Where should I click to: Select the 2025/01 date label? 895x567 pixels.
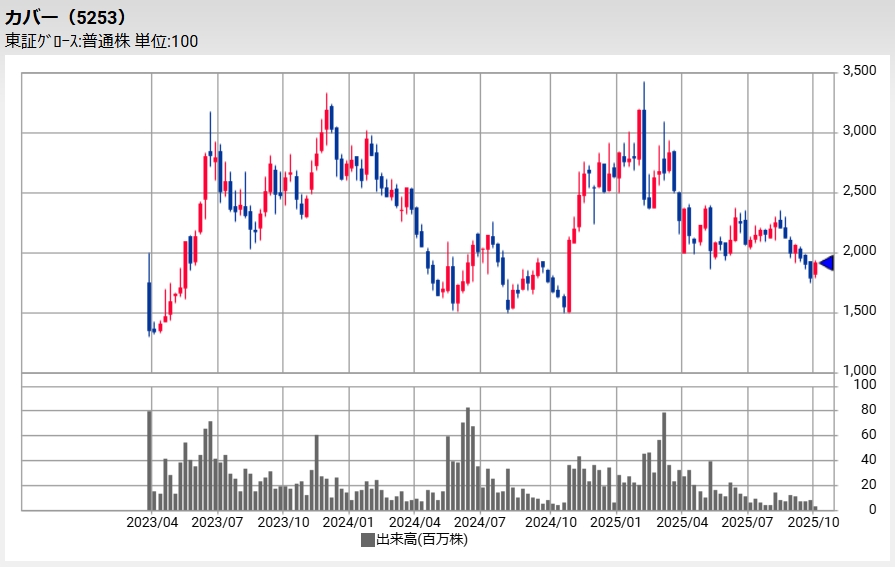[615, 522]
